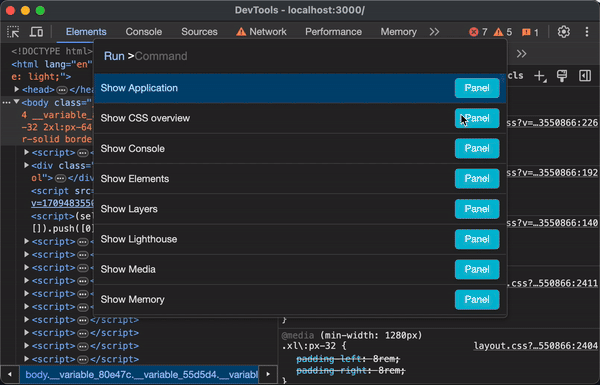Click the yellow warnings count badge
Screen dimensions: 600x385
coord(503,32)
